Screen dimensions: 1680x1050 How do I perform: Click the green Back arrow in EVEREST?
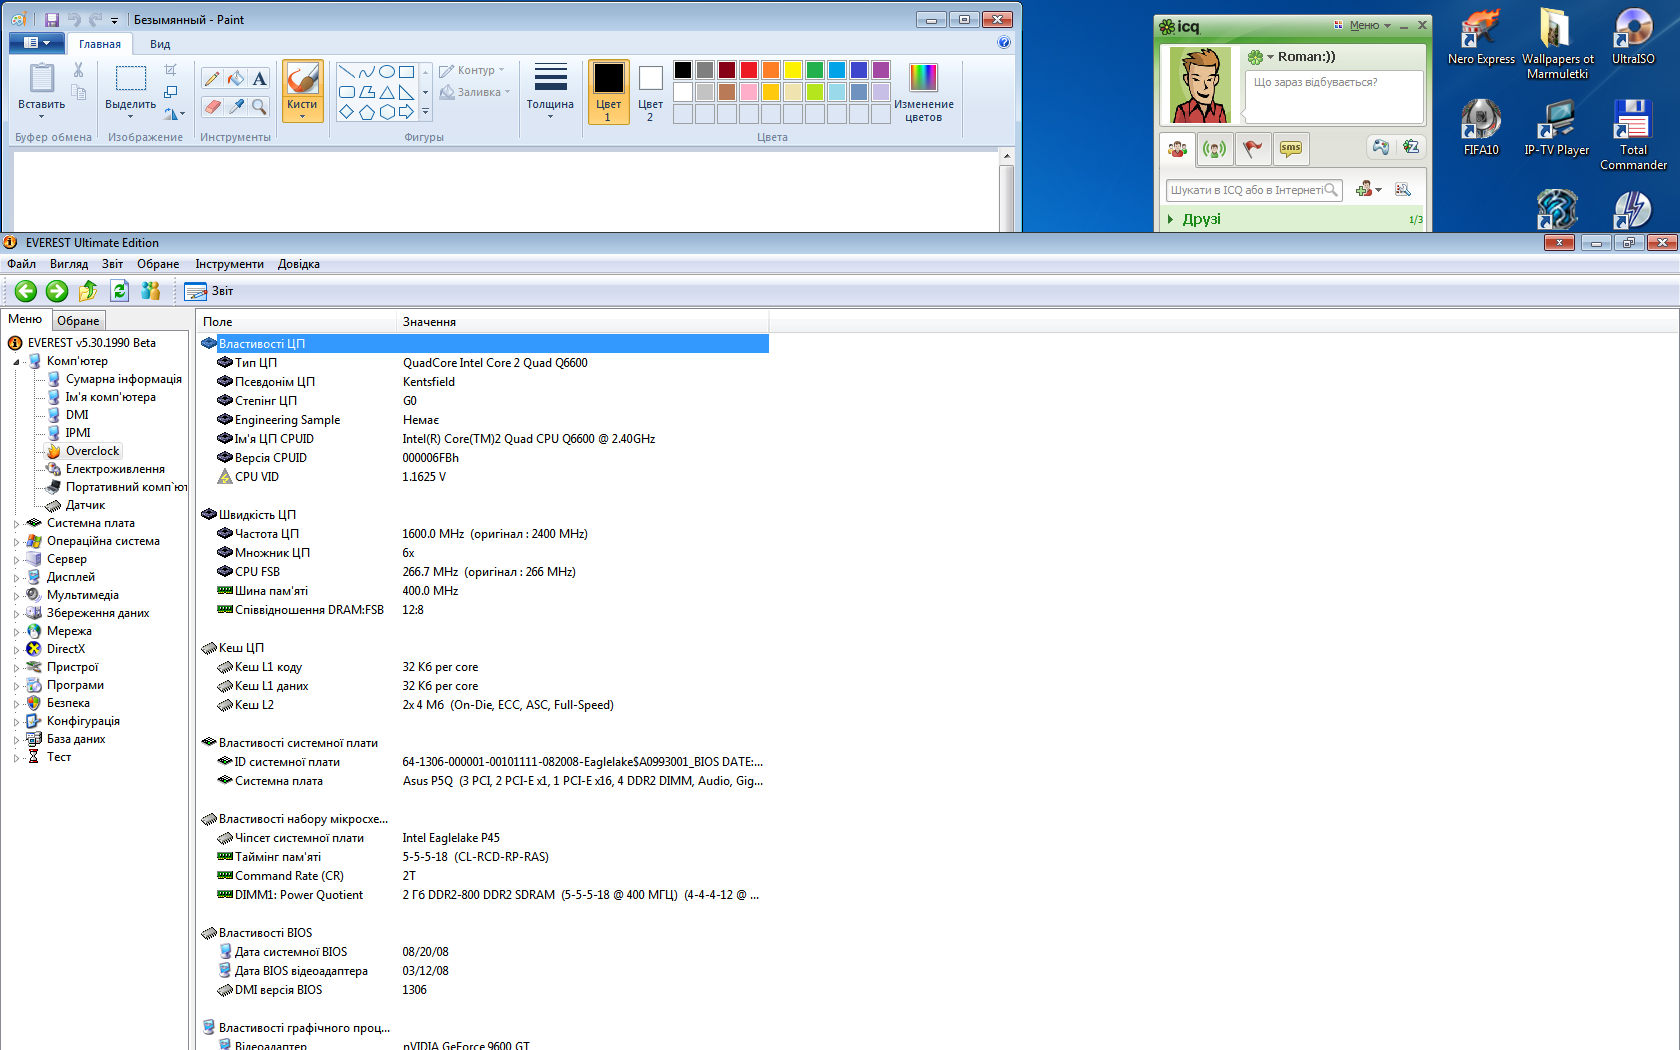click(x=26, y=291)
